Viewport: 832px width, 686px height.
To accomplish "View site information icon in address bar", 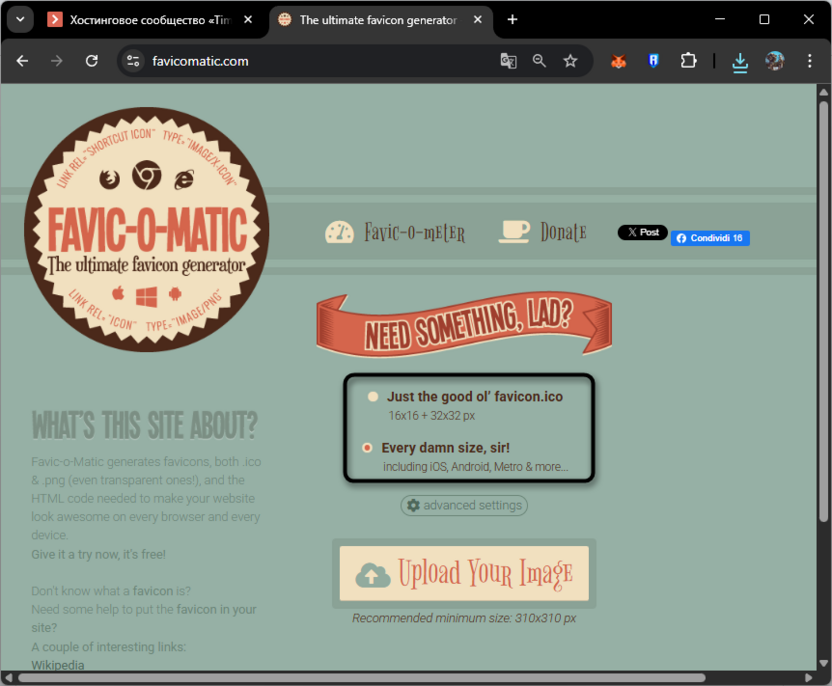I will [x=133, y=61].
